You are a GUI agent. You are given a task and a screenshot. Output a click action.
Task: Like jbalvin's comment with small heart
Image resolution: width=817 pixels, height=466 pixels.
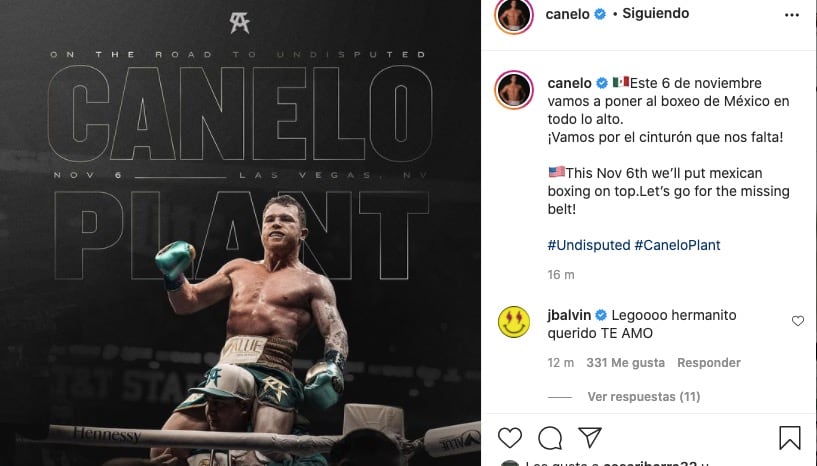797,321
